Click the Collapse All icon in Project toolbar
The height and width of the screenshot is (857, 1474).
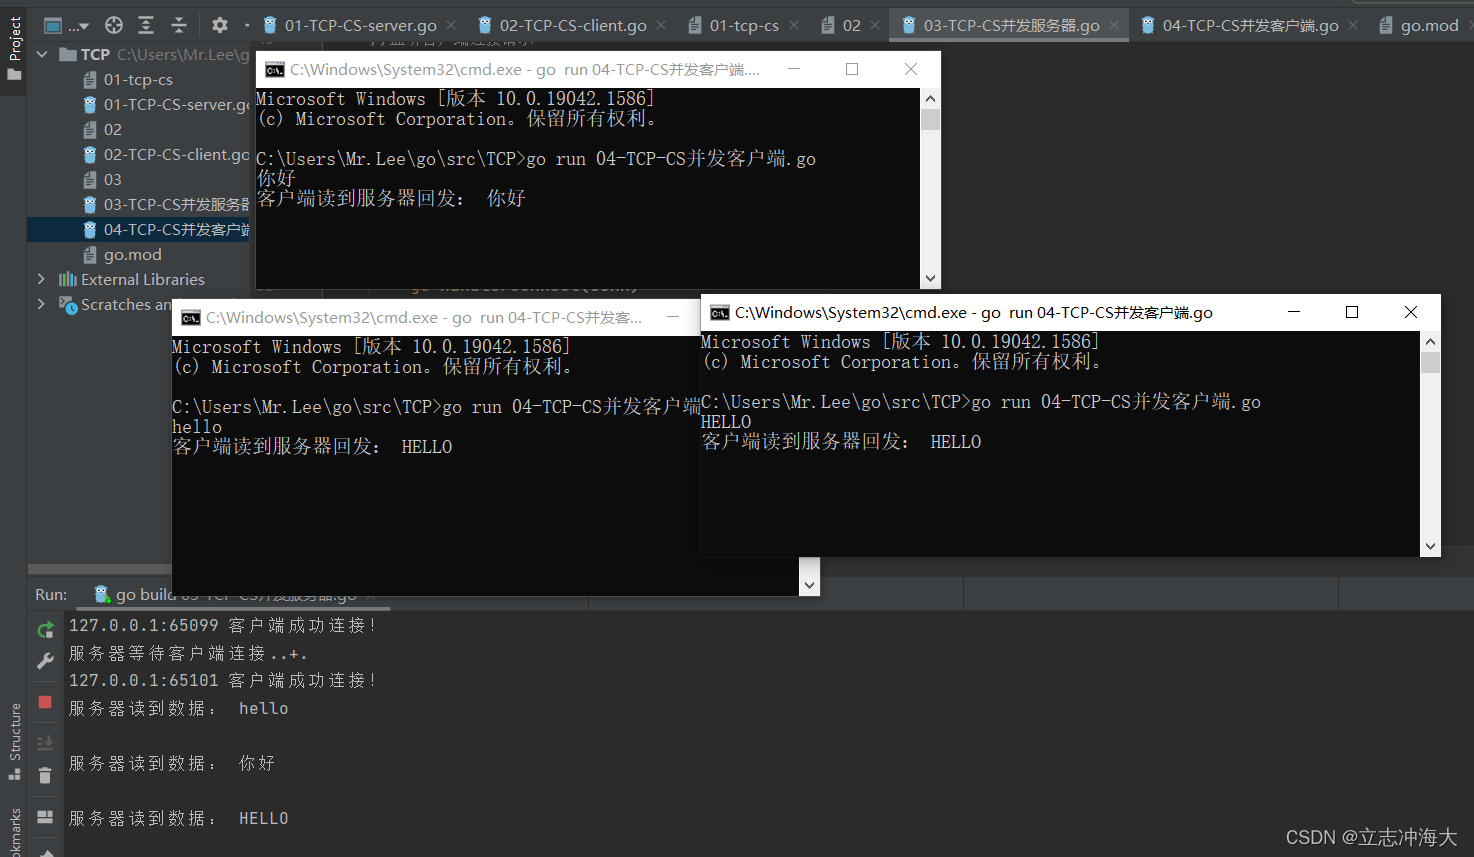[179, 25]
